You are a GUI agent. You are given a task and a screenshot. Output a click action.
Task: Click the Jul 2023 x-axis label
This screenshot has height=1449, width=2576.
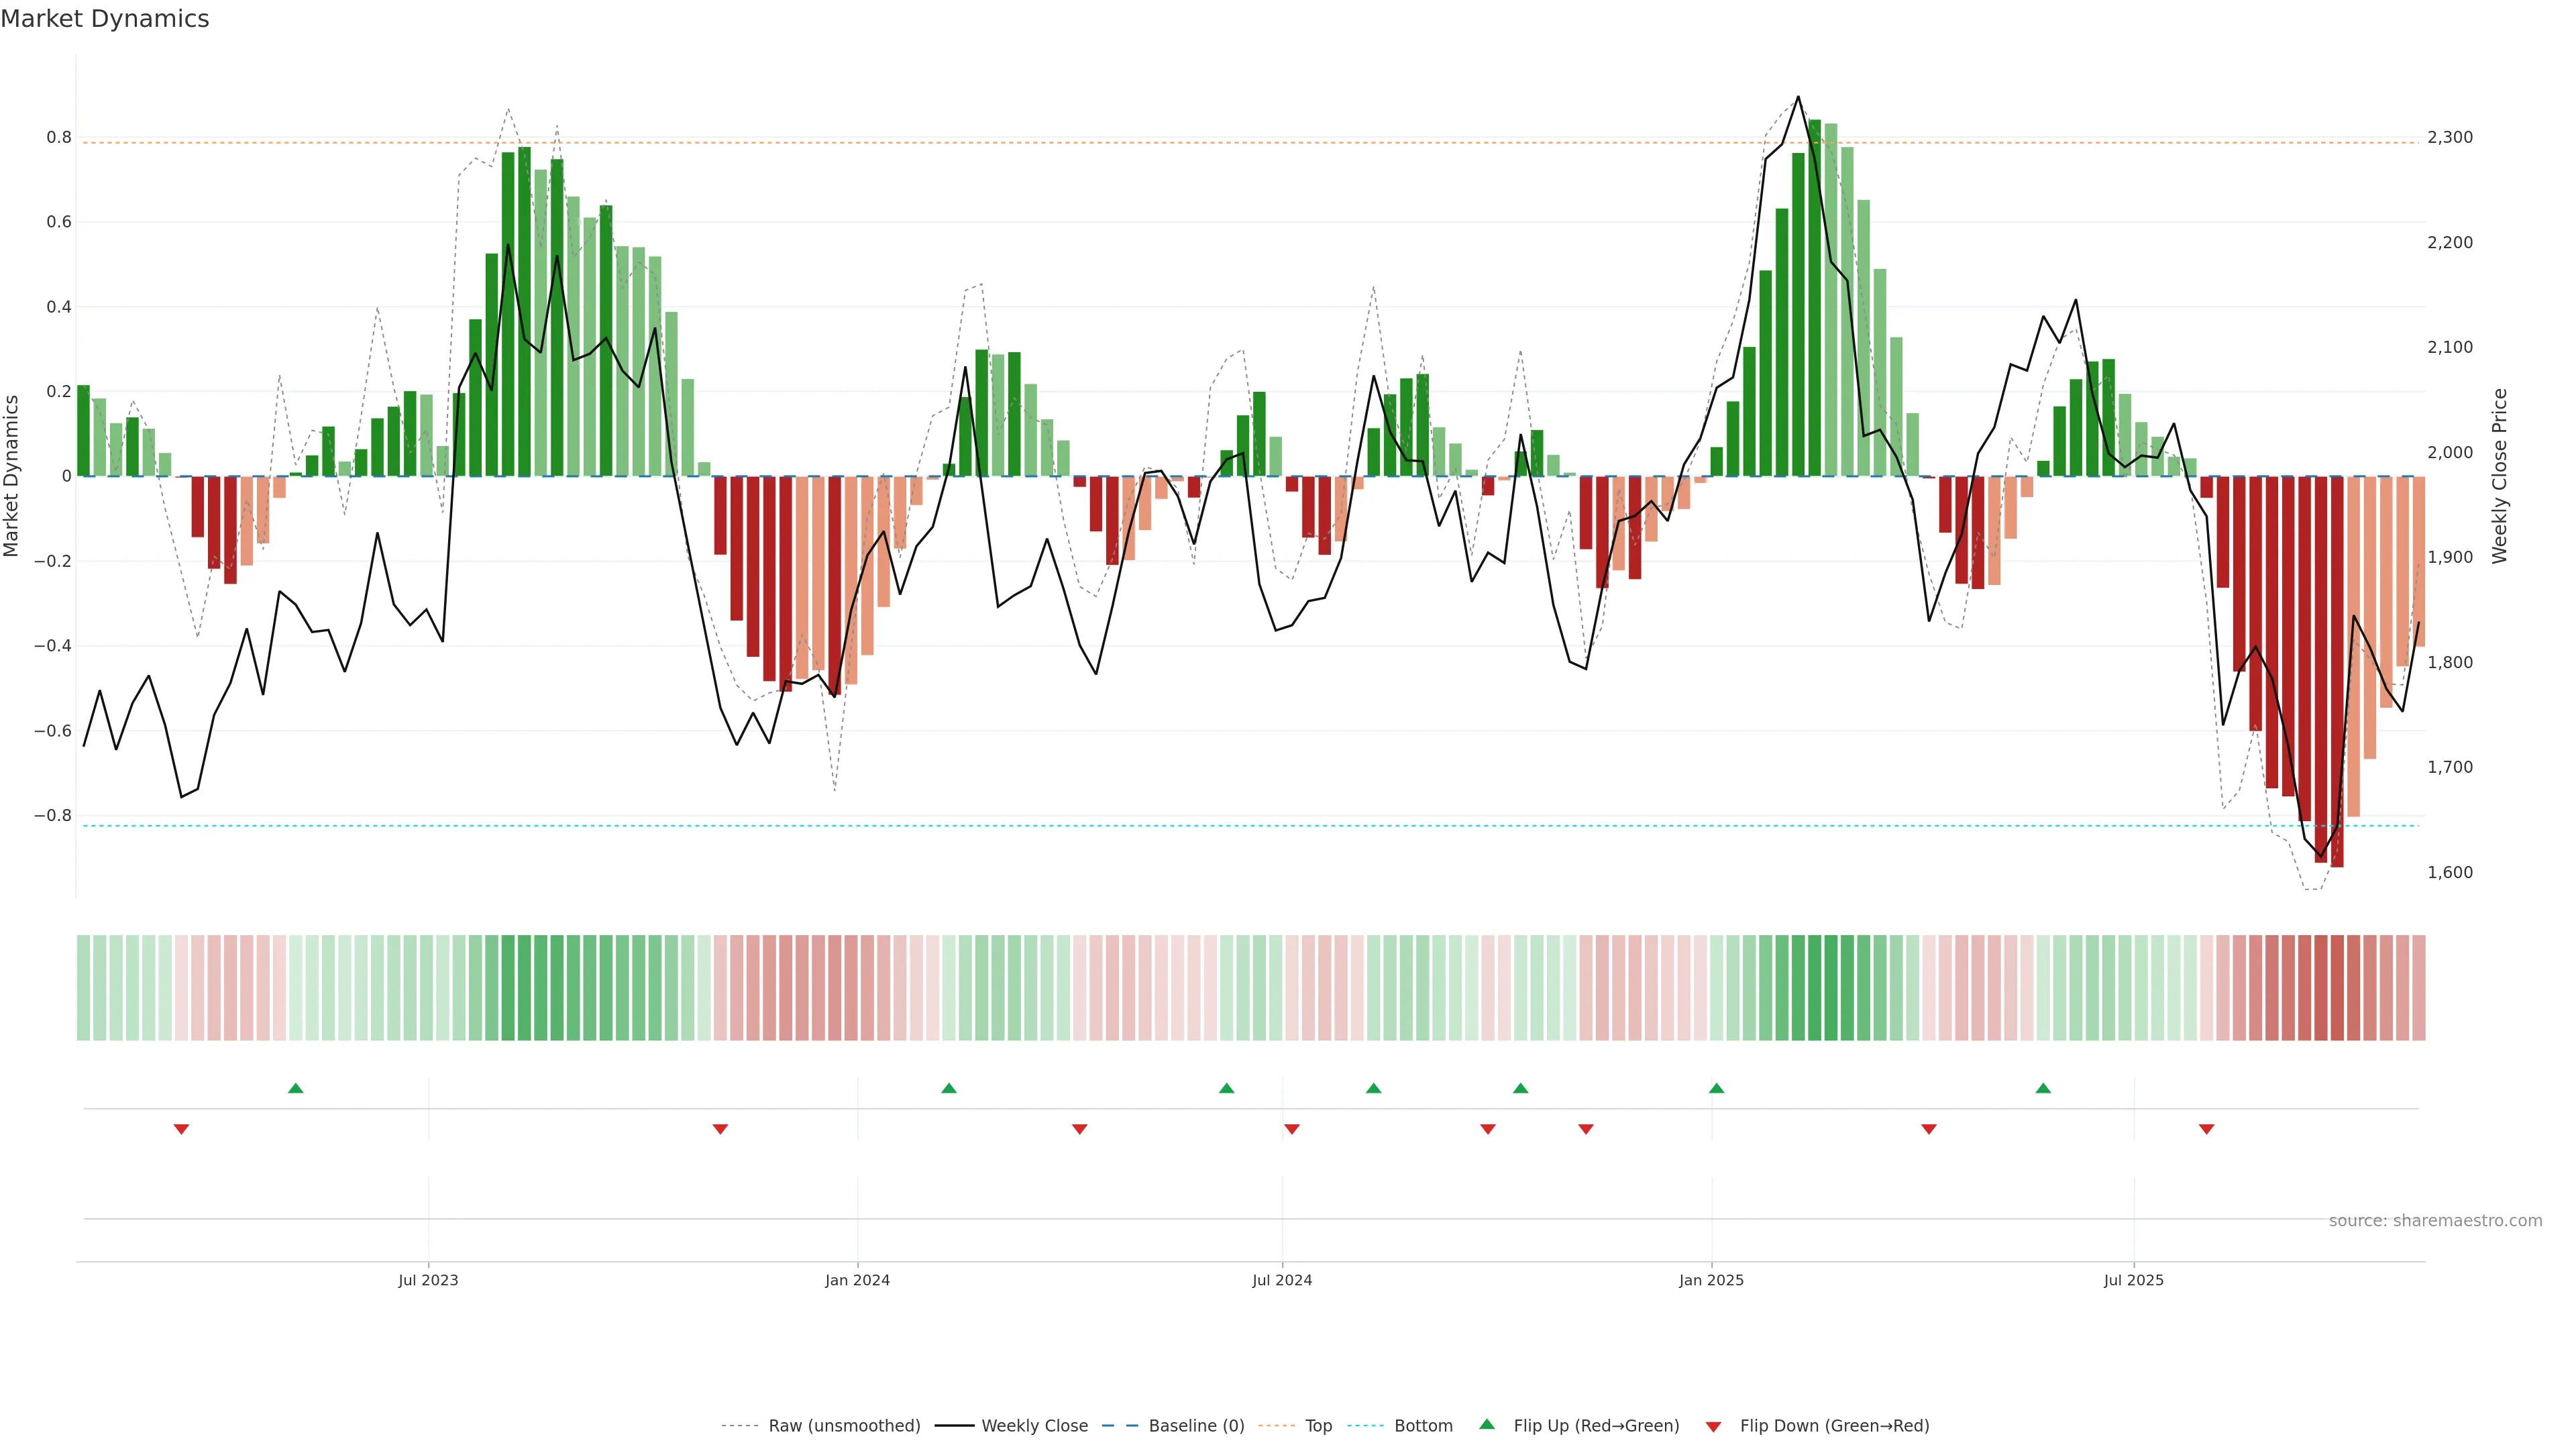(x=428, y=1280)
